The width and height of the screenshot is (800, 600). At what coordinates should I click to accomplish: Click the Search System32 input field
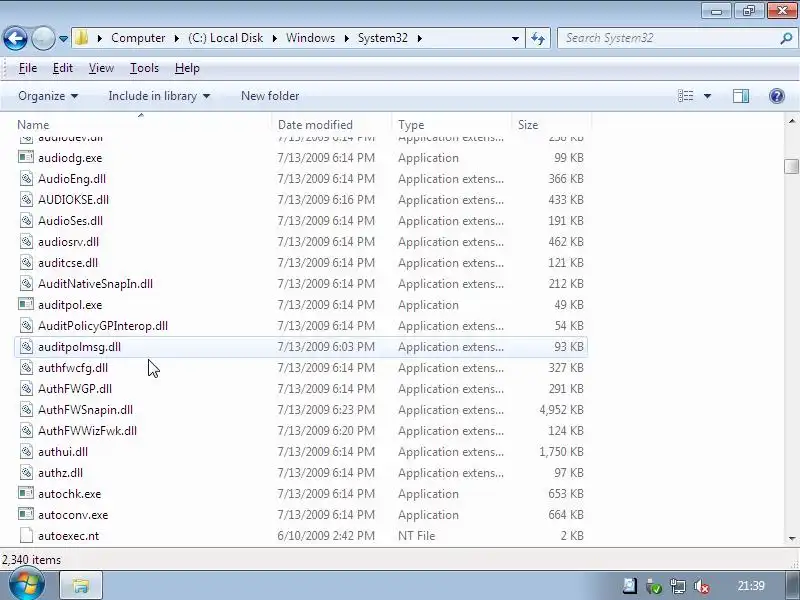point(668,38)
